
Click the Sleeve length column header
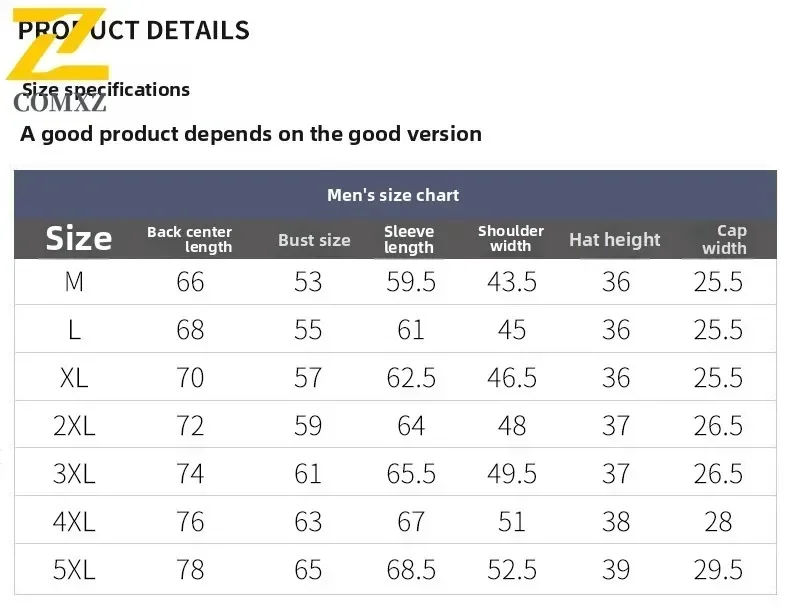point(409,239)
